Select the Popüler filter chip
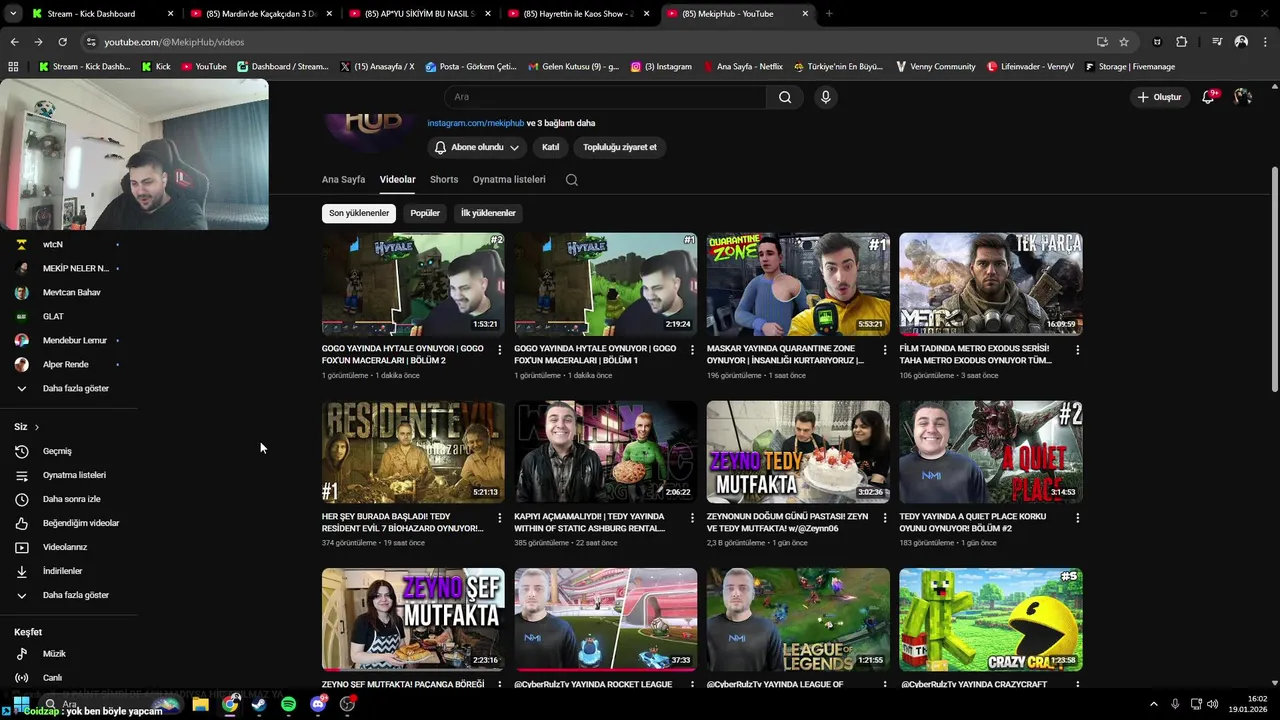 coord(425,213)
